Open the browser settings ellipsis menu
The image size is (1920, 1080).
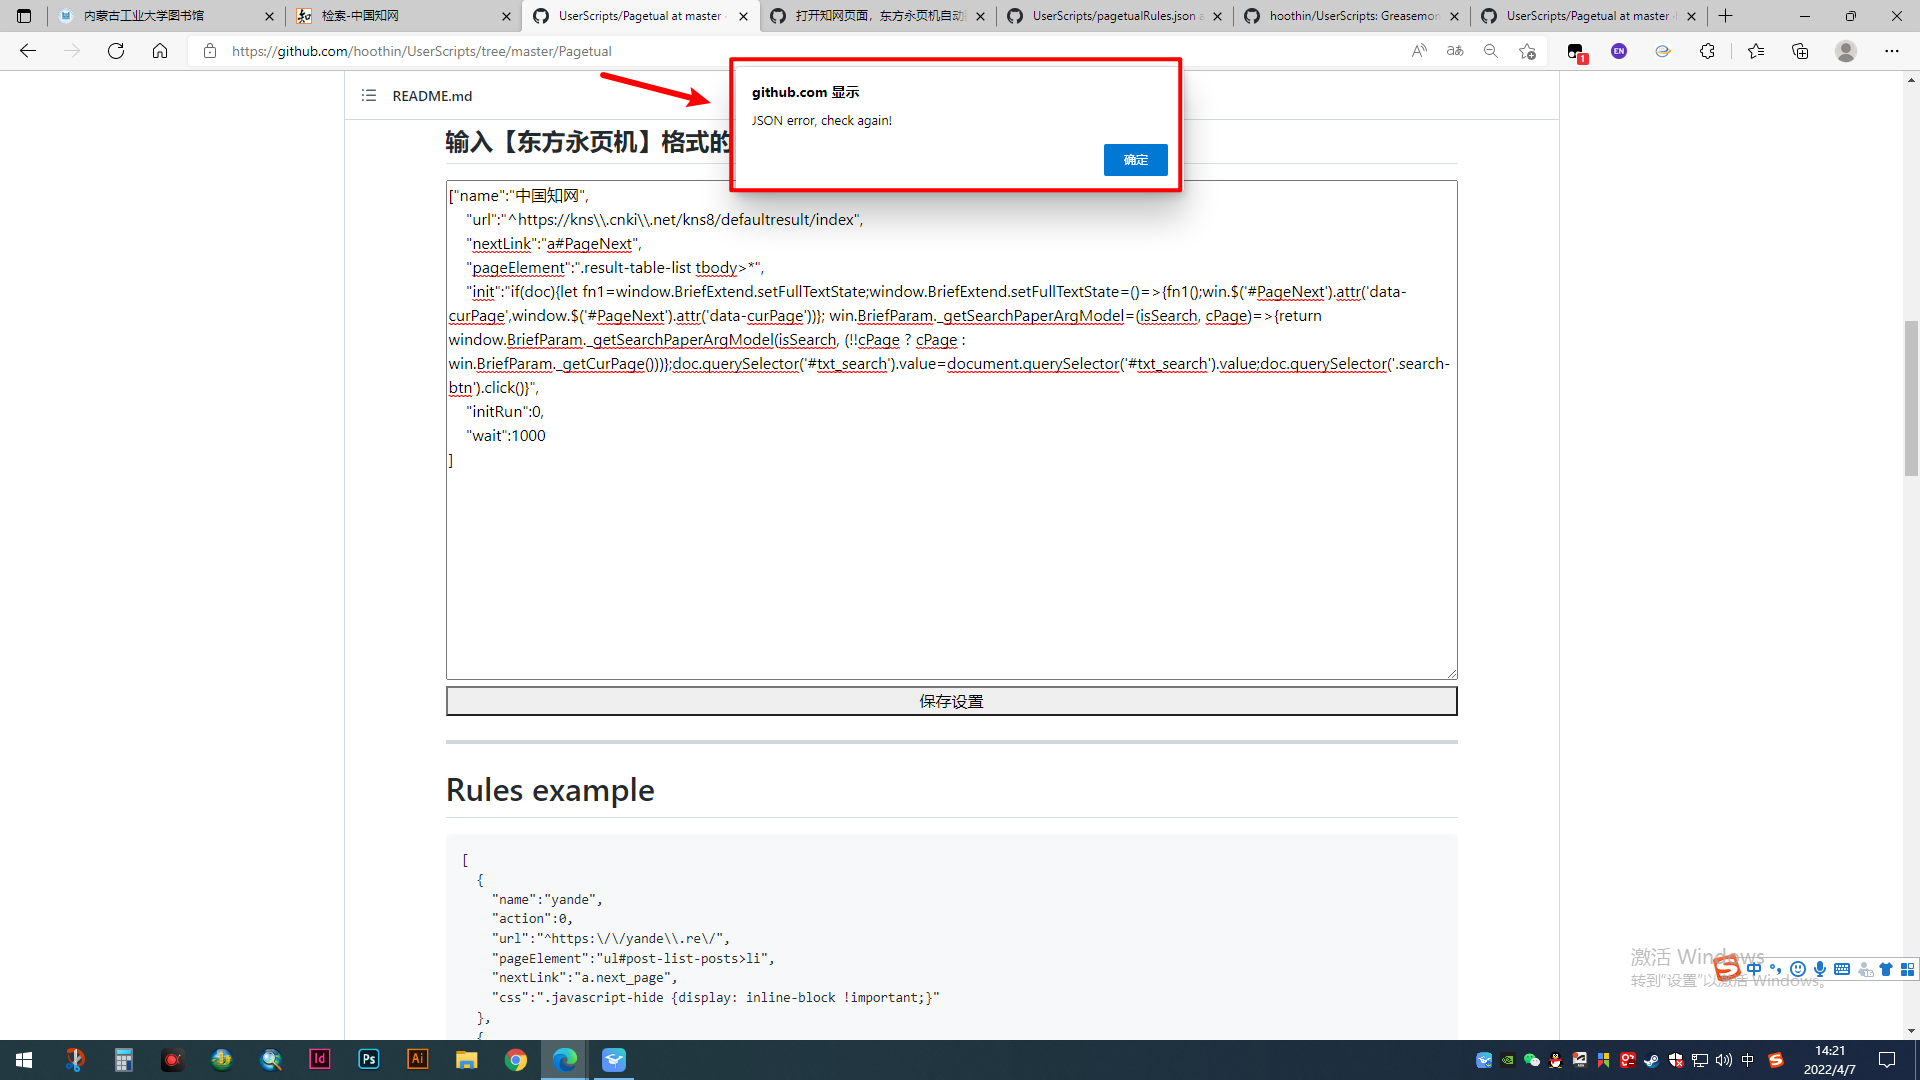(x=1892, y=51)
